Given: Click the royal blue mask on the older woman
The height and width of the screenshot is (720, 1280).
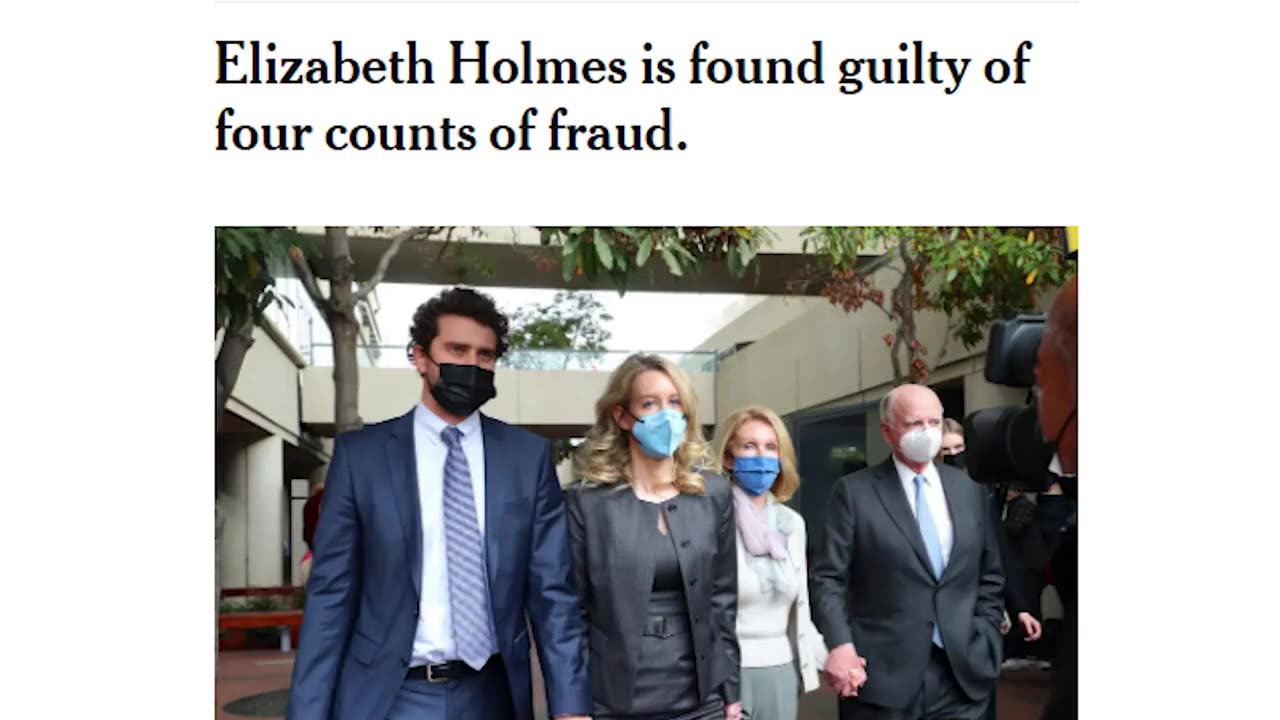Looking at the screenshot, I should (756, 474).
